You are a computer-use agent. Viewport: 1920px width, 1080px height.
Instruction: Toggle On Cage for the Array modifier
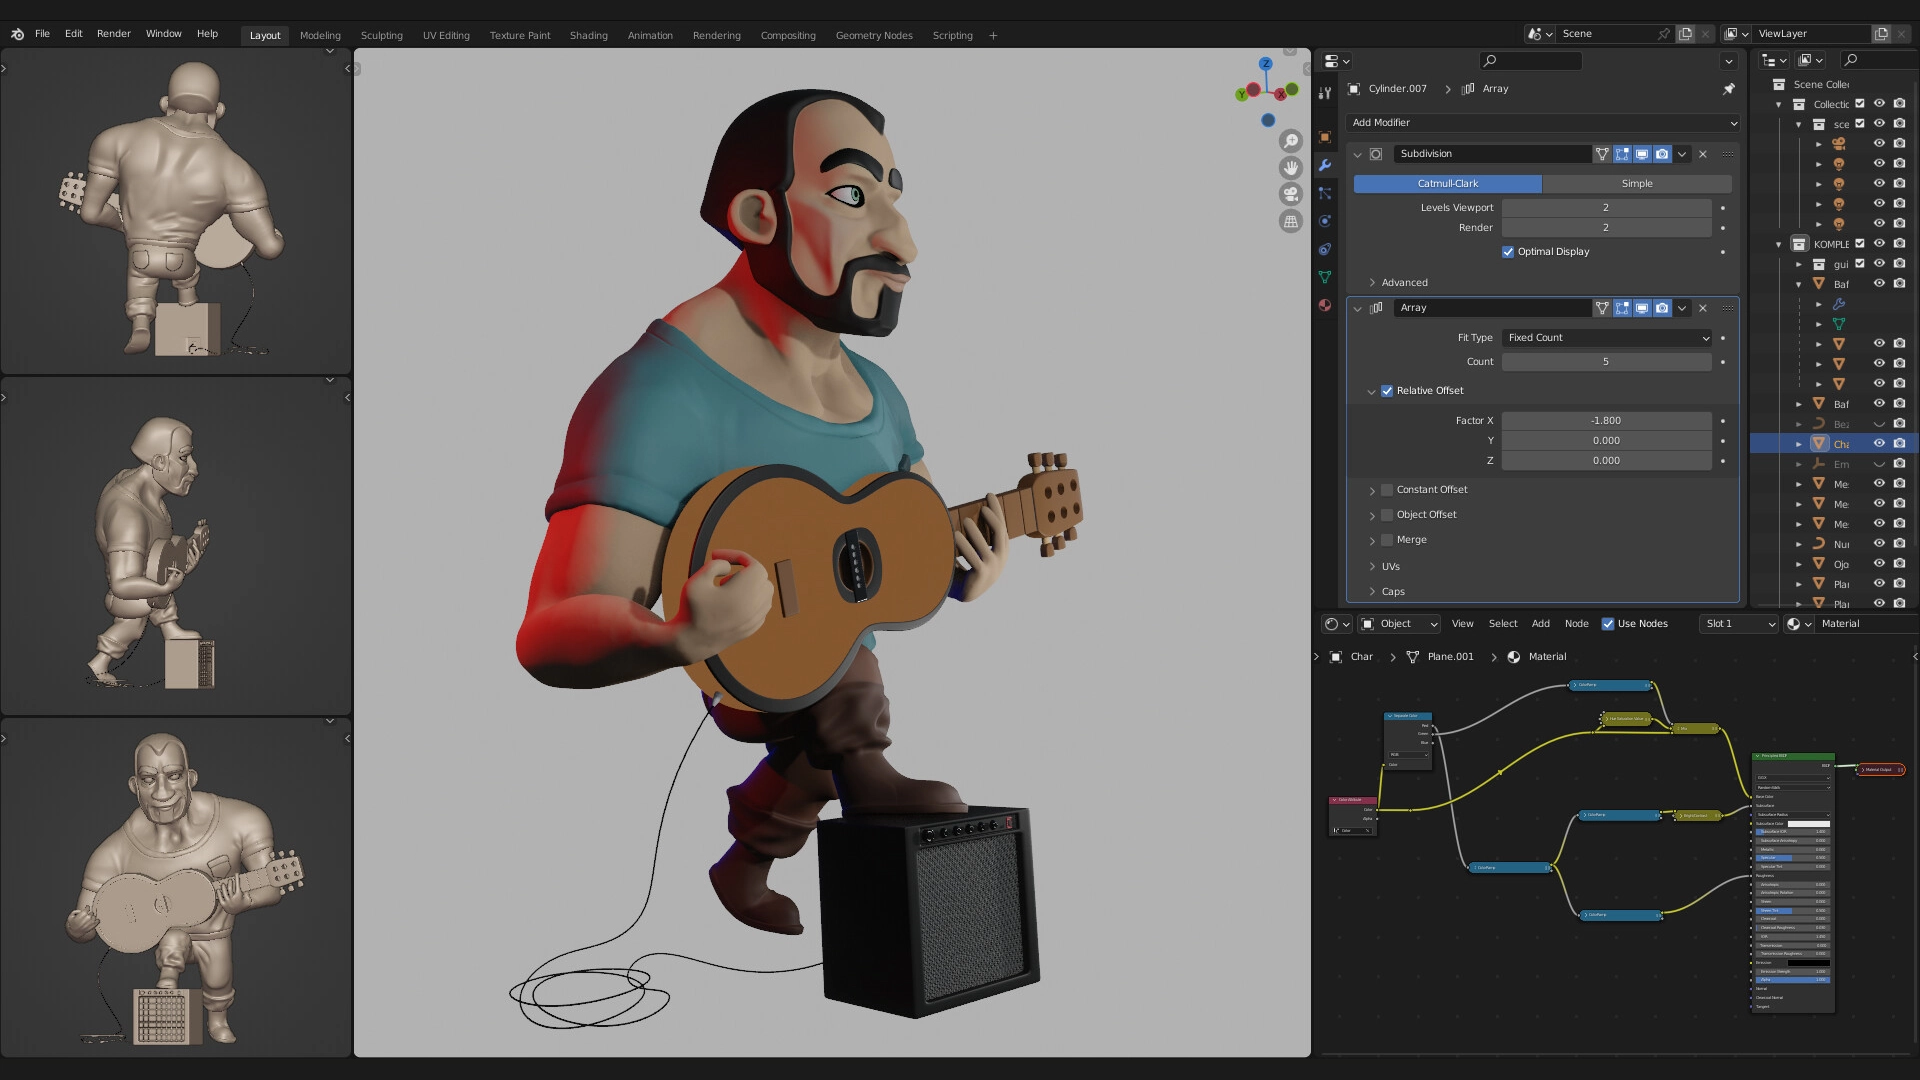pos(1602,308)
